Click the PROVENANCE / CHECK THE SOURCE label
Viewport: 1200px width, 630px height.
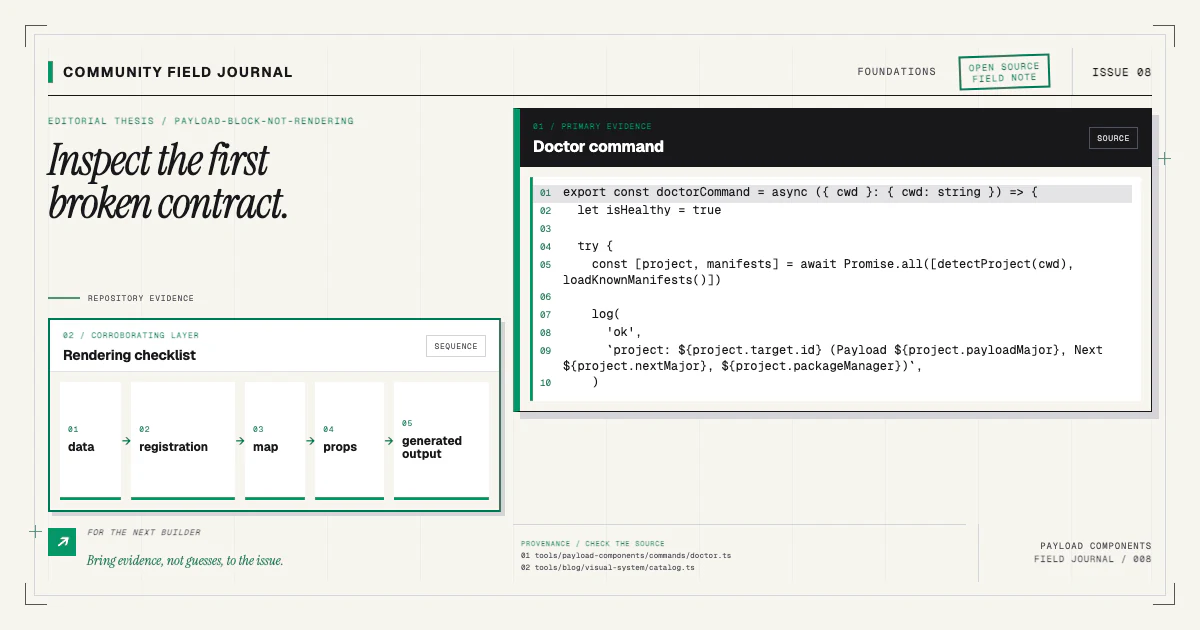point(592,544)
